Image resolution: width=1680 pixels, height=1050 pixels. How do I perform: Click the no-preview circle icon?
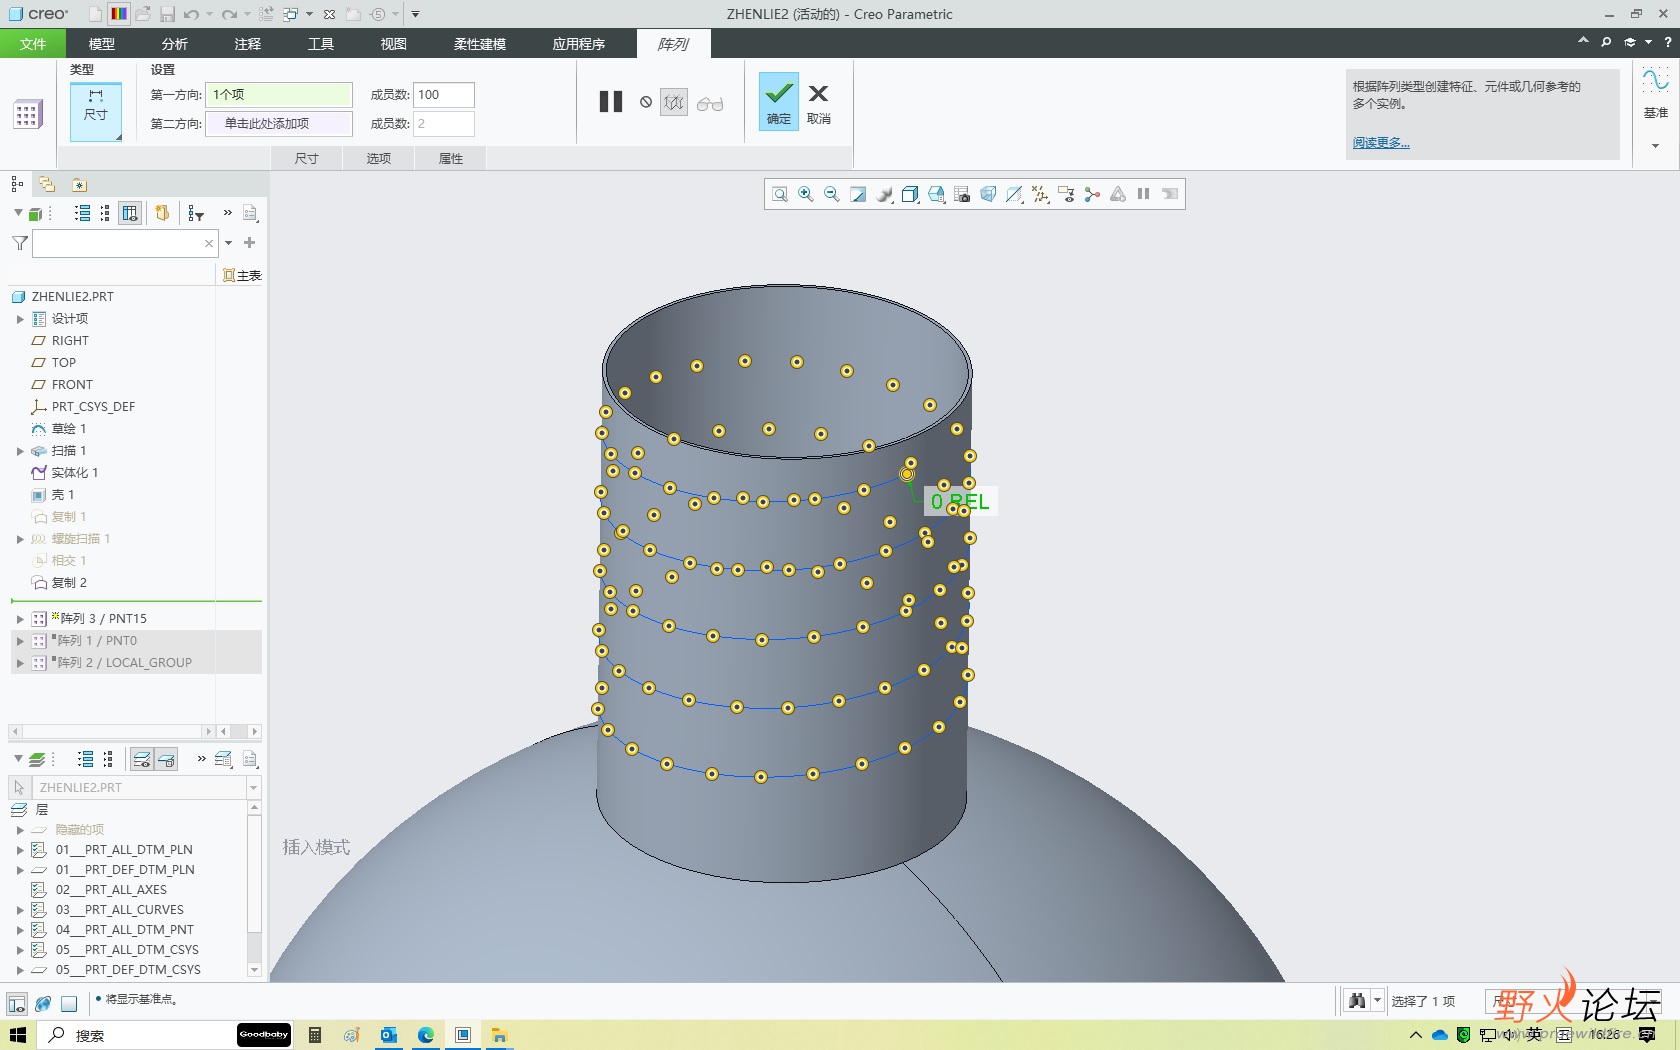pos(646,102)
